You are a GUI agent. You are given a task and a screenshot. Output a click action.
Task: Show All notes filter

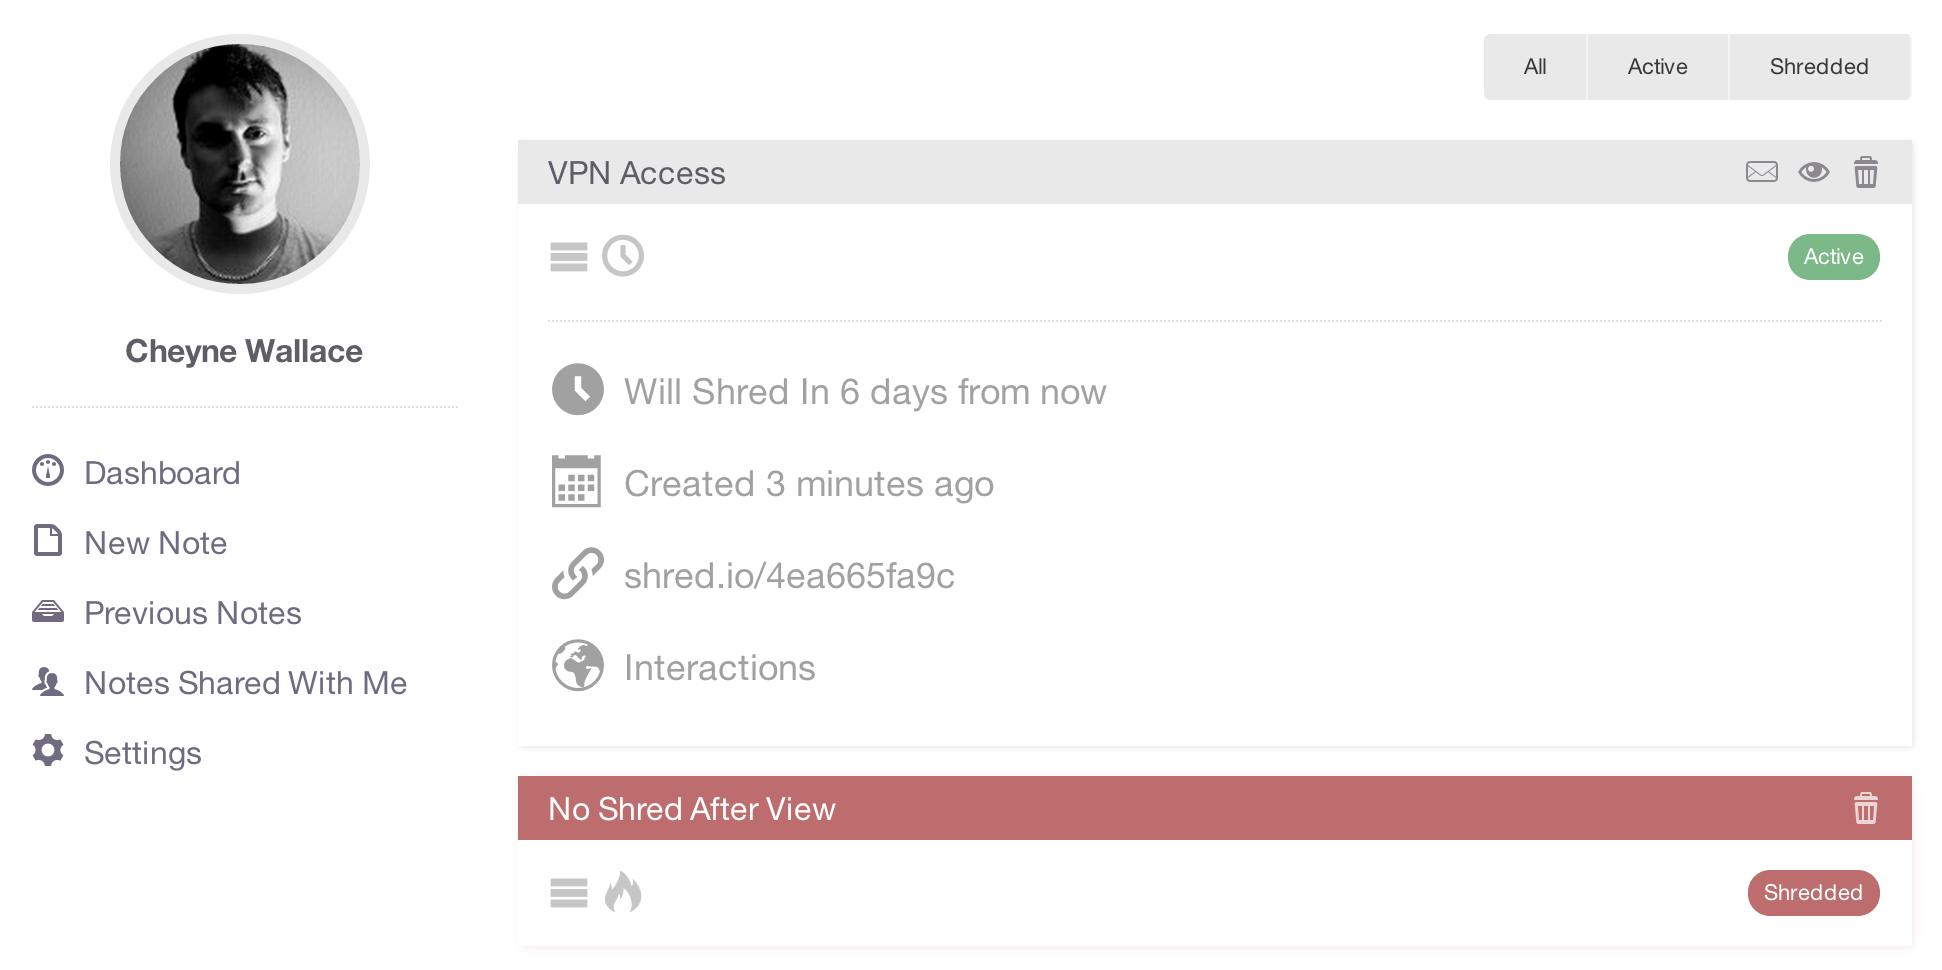[x=1535, y=67]
